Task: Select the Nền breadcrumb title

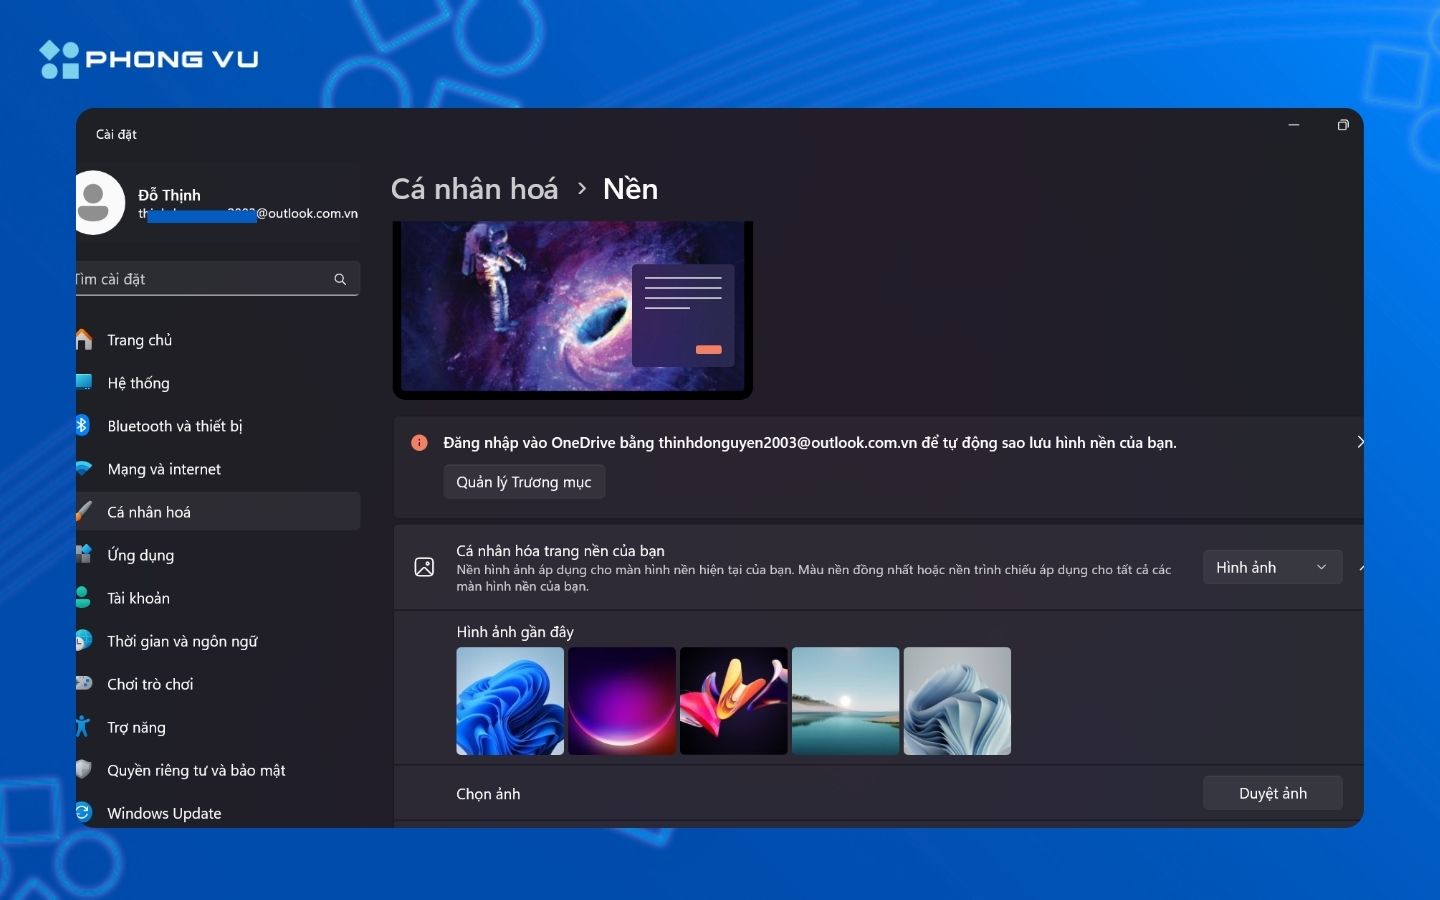Action: (x=630, y=189)
